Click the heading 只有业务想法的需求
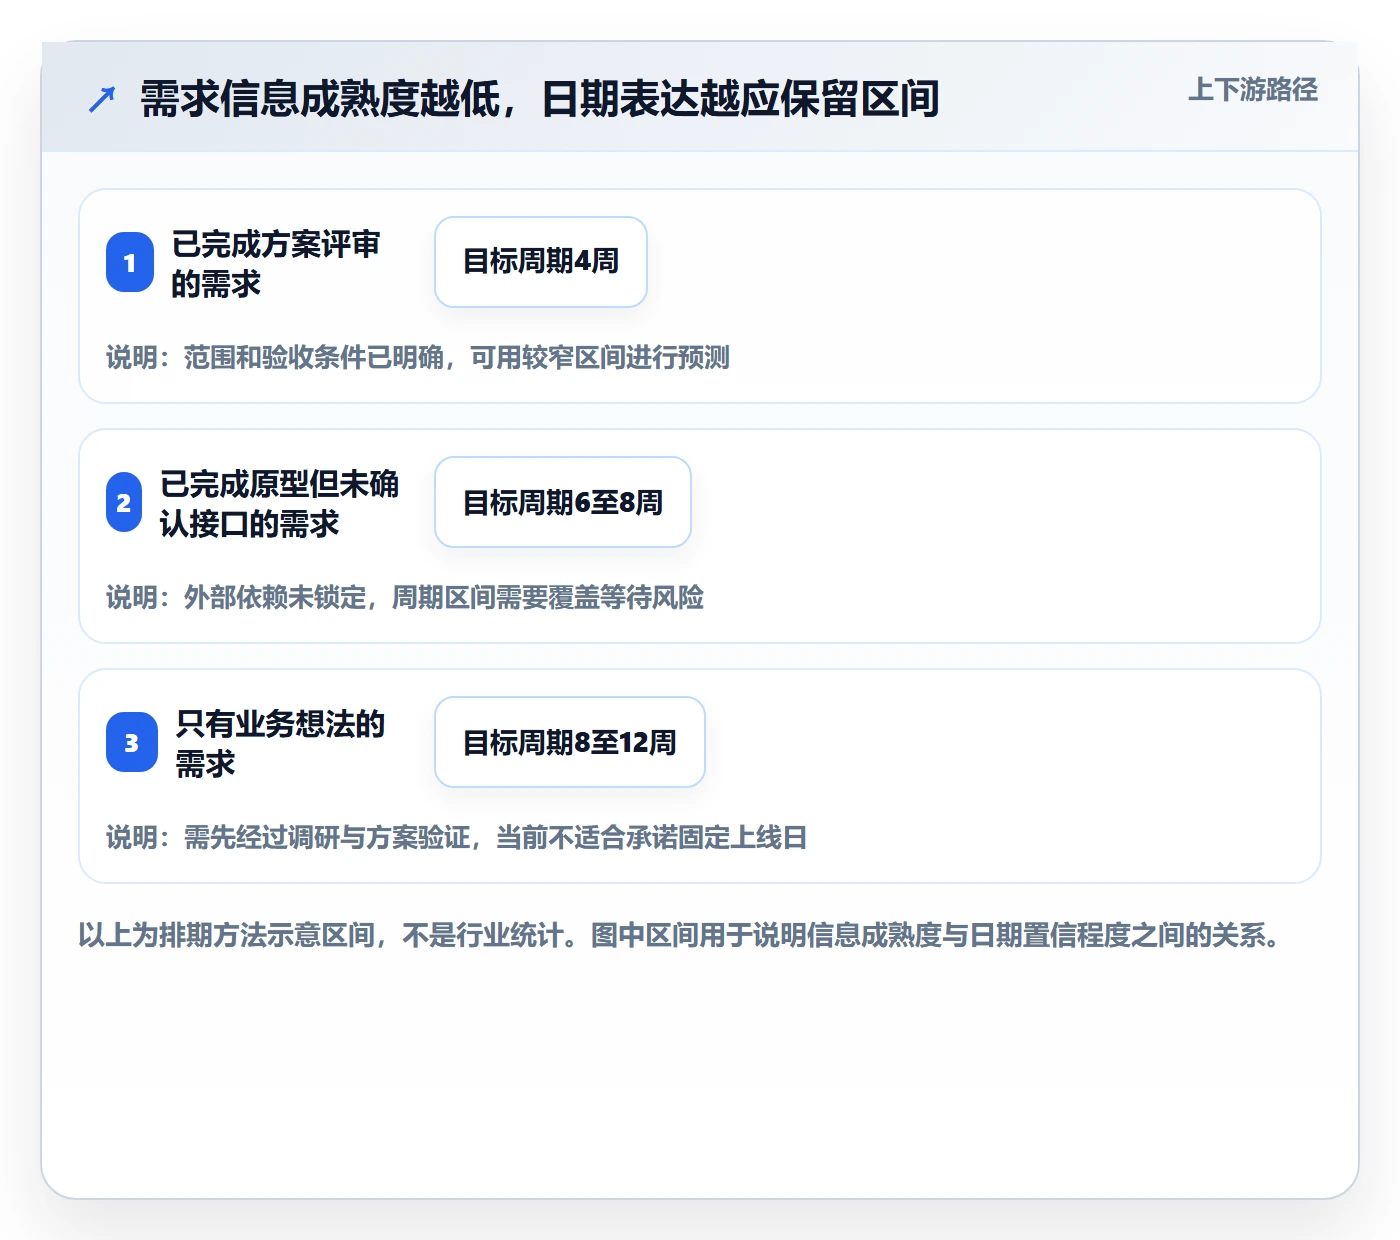1400x1240 pixels. (x=280, y=743)
